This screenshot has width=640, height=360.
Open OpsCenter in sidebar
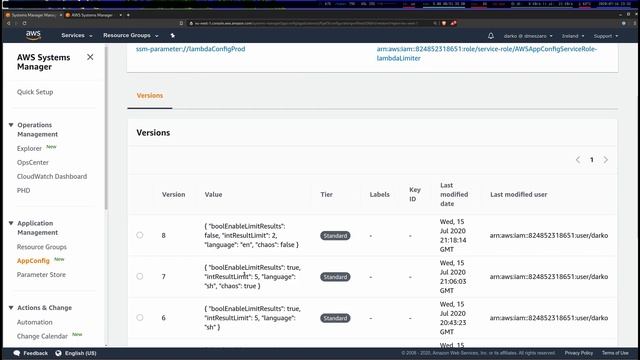pyautogui.click(x=33, y=162)
